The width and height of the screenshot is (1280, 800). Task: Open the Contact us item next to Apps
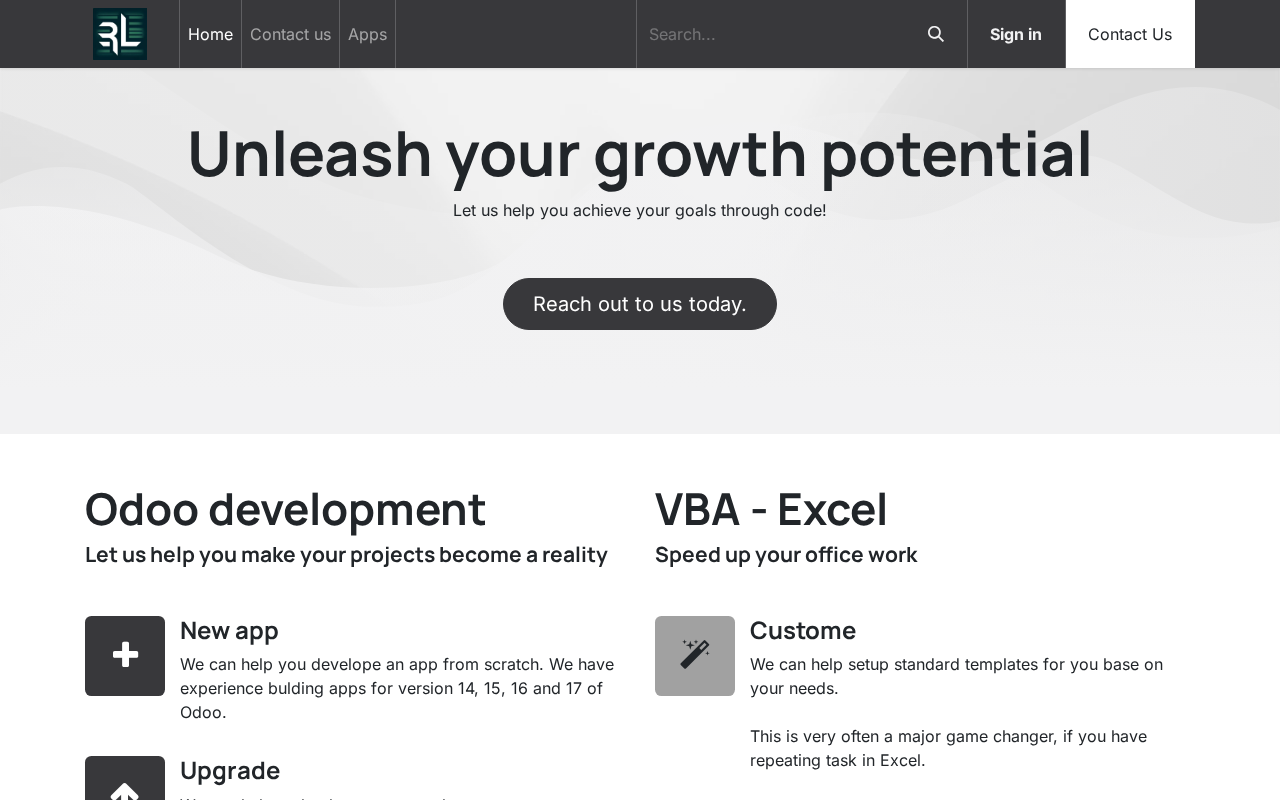click(290, 34)
